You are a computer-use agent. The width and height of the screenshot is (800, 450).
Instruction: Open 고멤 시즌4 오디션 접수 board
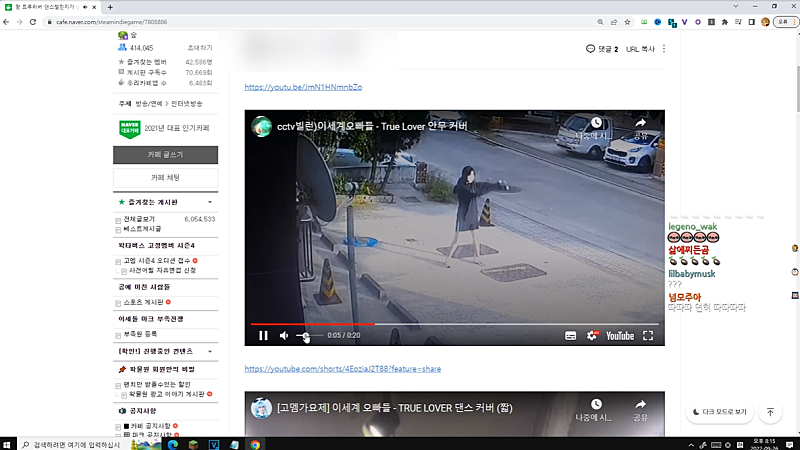coord(157,261)
